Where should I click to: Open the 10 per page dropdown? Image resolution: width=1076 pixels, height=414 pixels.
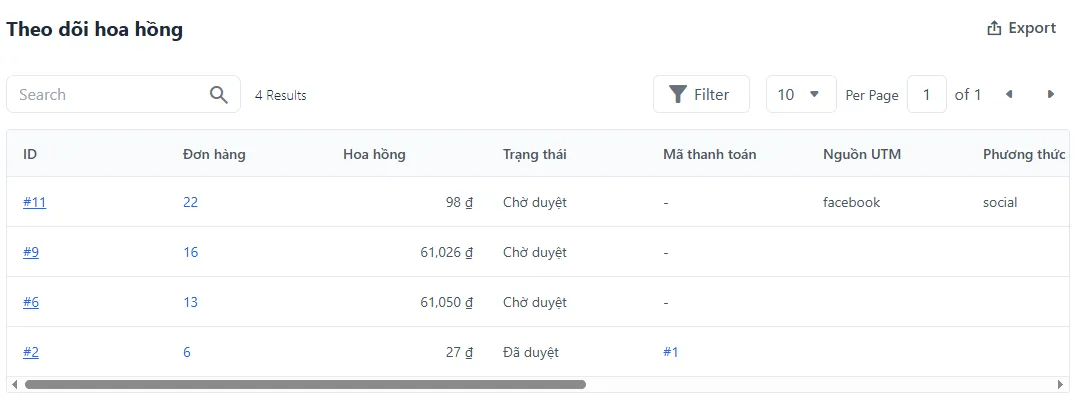(x=801, y=94)
